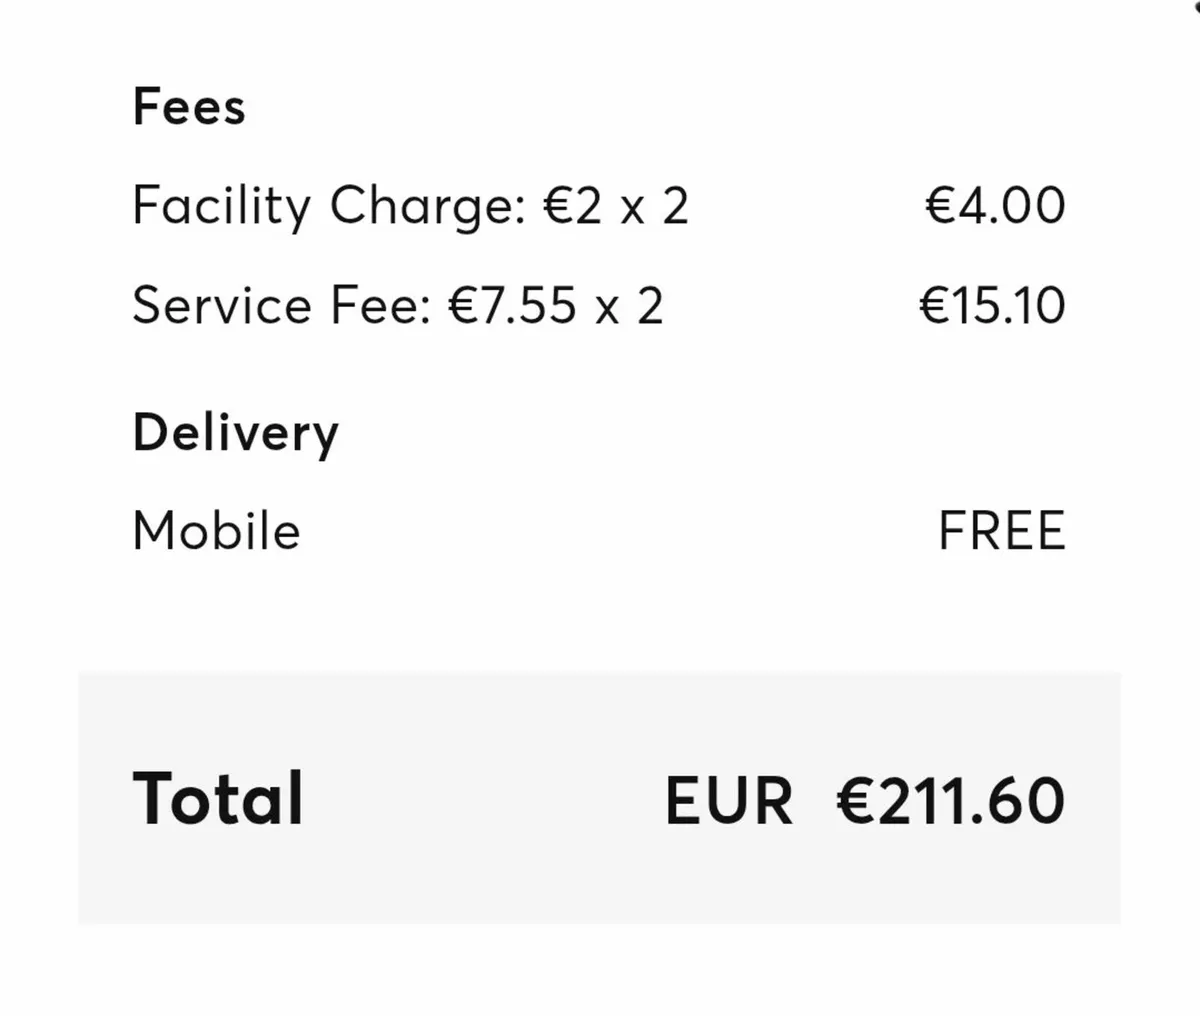Click the FREE delivery price
This screenshot has width=1200, height=1016.
pyautogui.click(x=1001, y=531)
